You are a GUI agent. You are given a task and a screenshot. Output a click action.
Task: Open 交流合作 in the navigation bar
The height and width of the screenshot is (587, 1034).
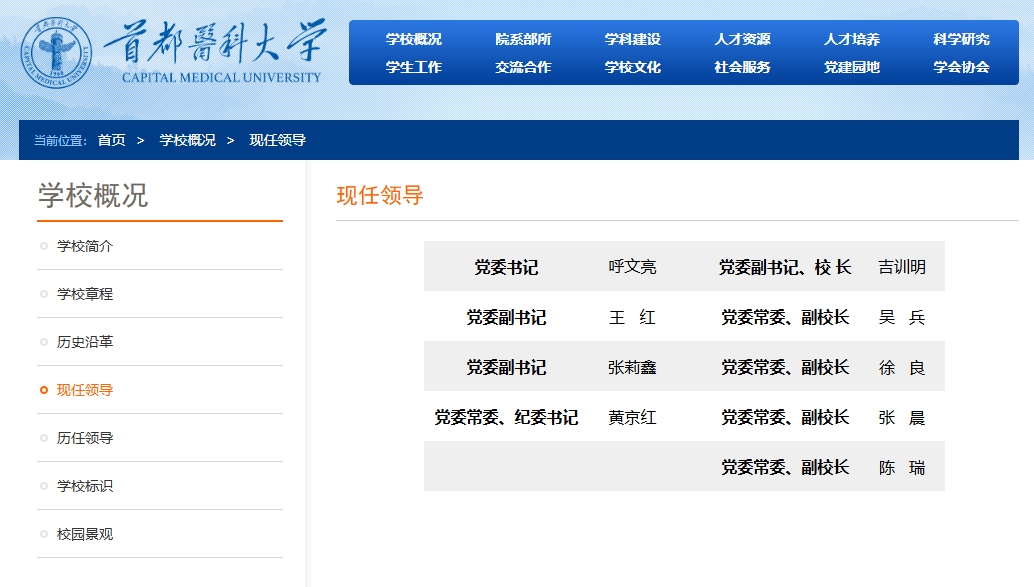(x=523, y=67)
